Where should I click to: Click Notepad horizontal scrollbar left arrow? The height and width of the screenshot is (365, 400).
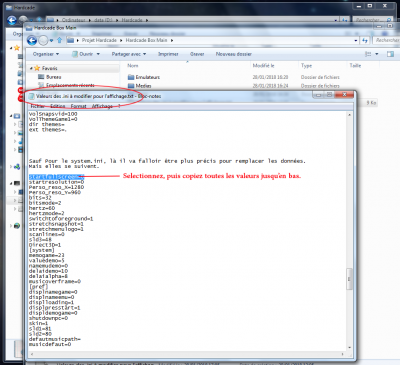31,354
